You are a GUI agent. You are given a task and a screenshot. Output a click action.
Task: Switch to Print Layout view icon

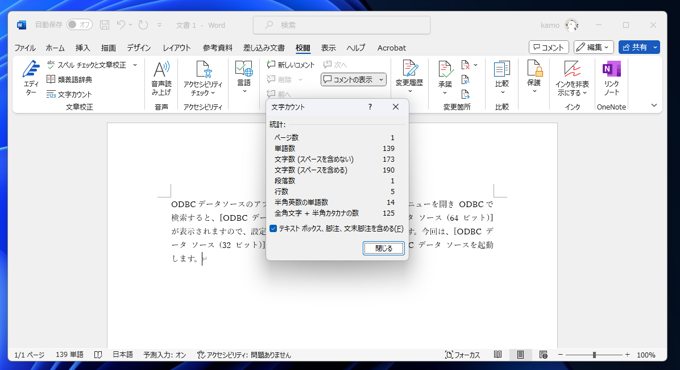tap(520, 355)
